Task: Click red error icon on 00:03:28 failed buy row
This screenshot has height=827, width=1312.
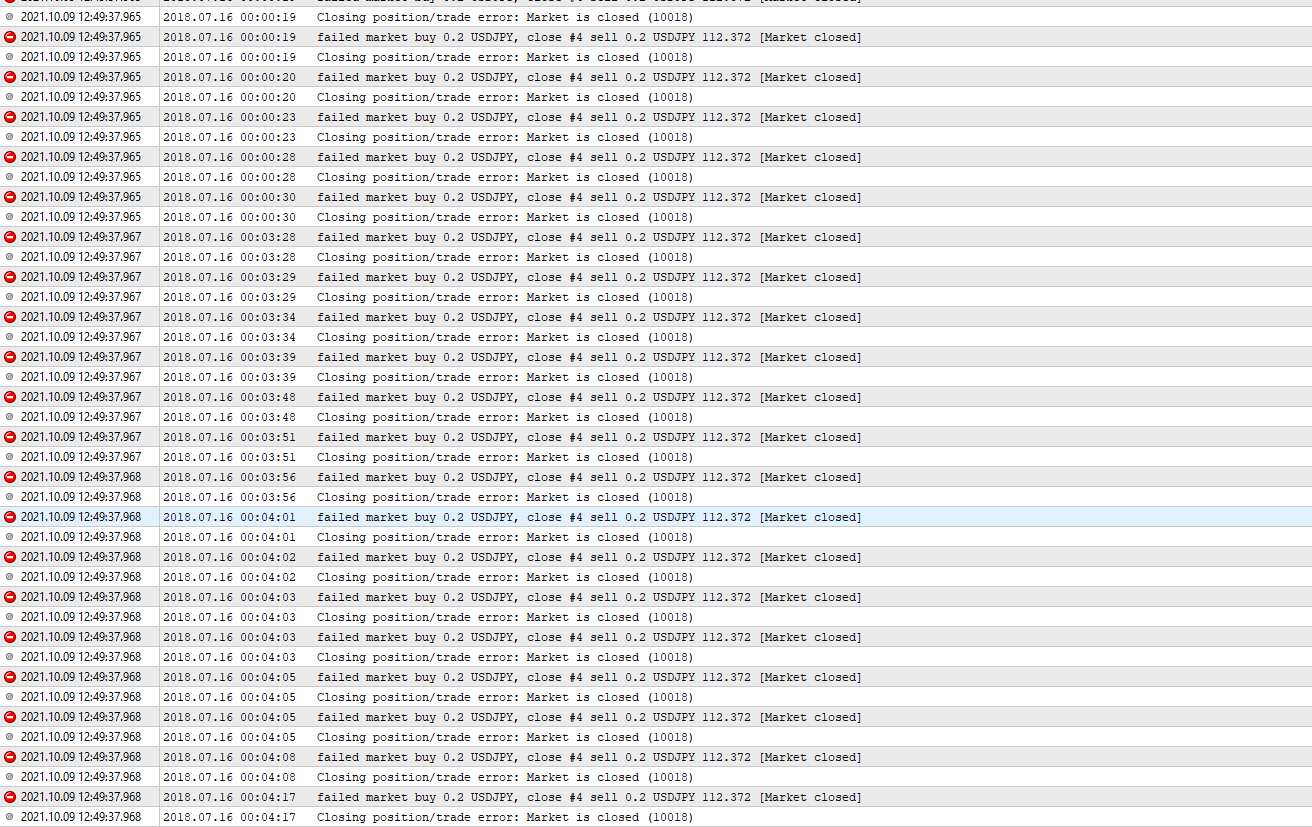Action: click(x=10, y=237)
